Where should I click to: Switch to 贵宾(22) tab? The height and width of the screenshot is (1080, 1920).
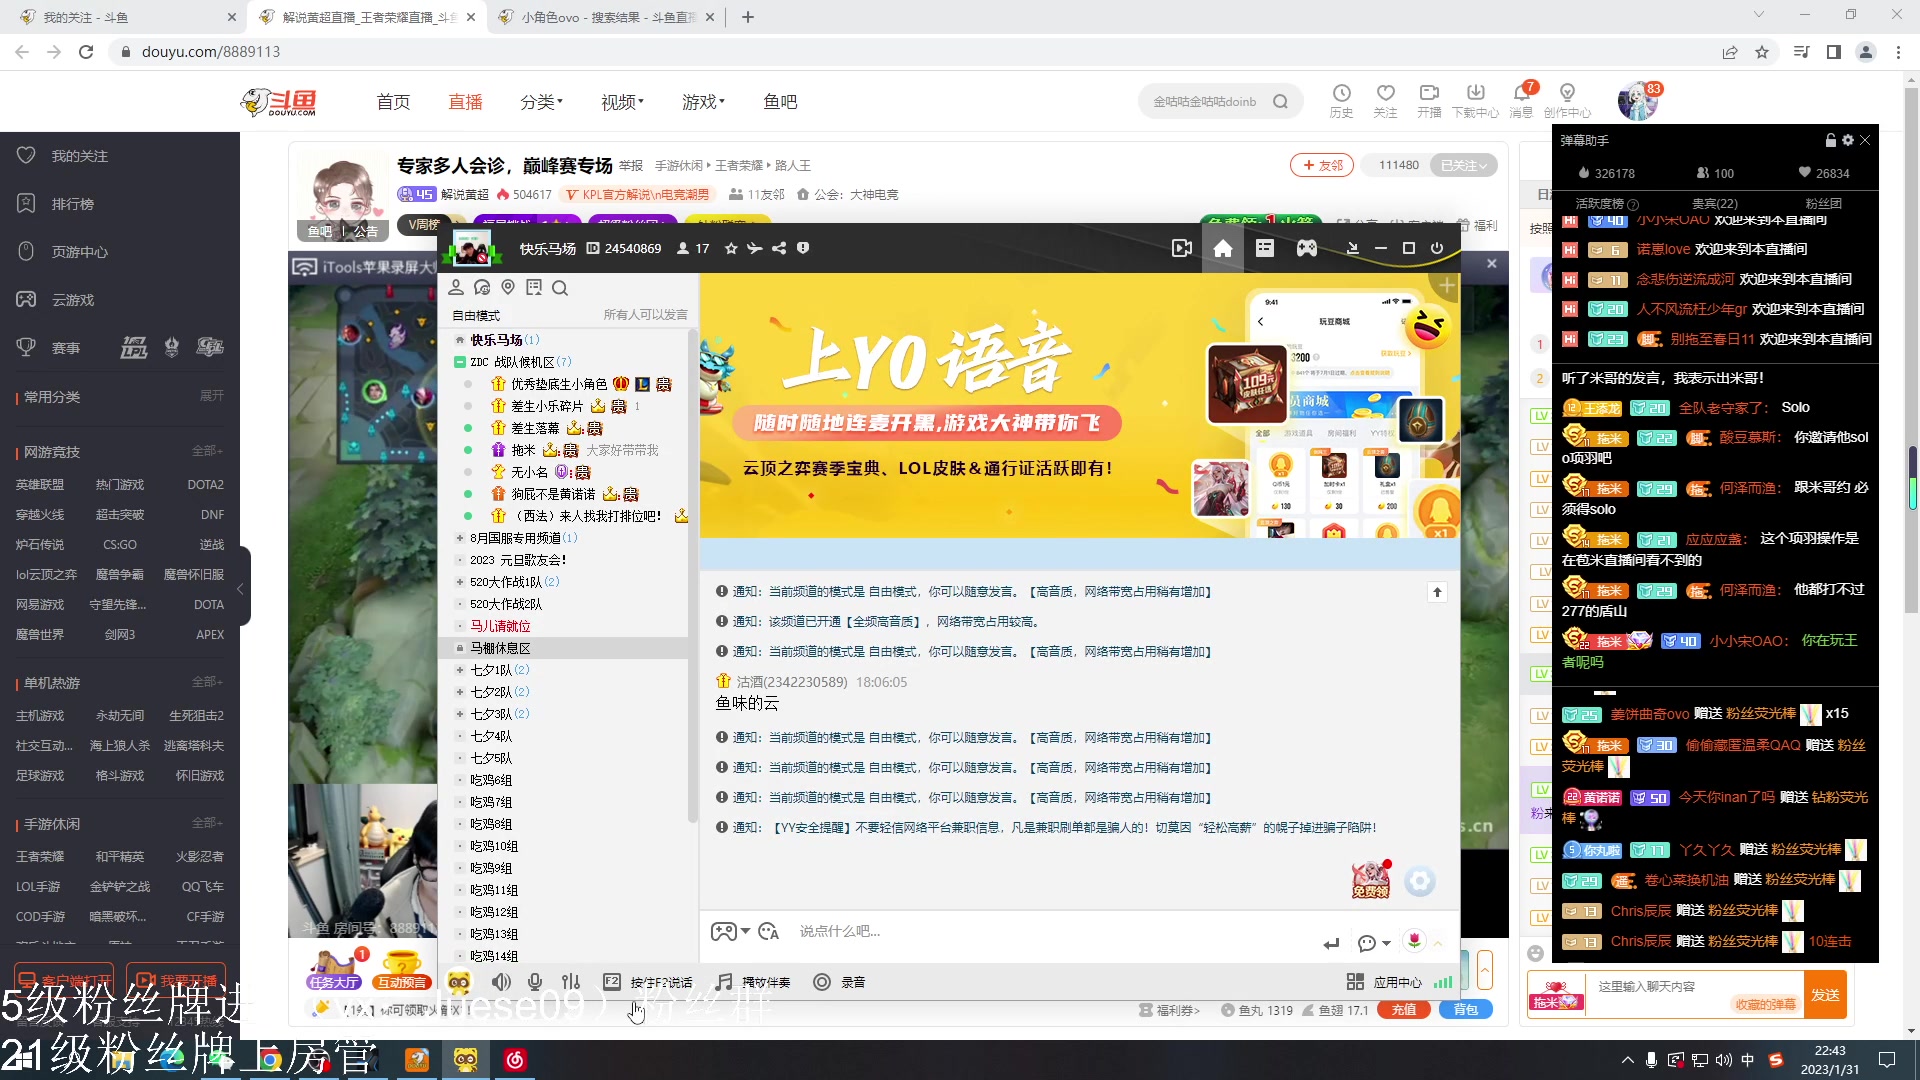point(1714,203)
